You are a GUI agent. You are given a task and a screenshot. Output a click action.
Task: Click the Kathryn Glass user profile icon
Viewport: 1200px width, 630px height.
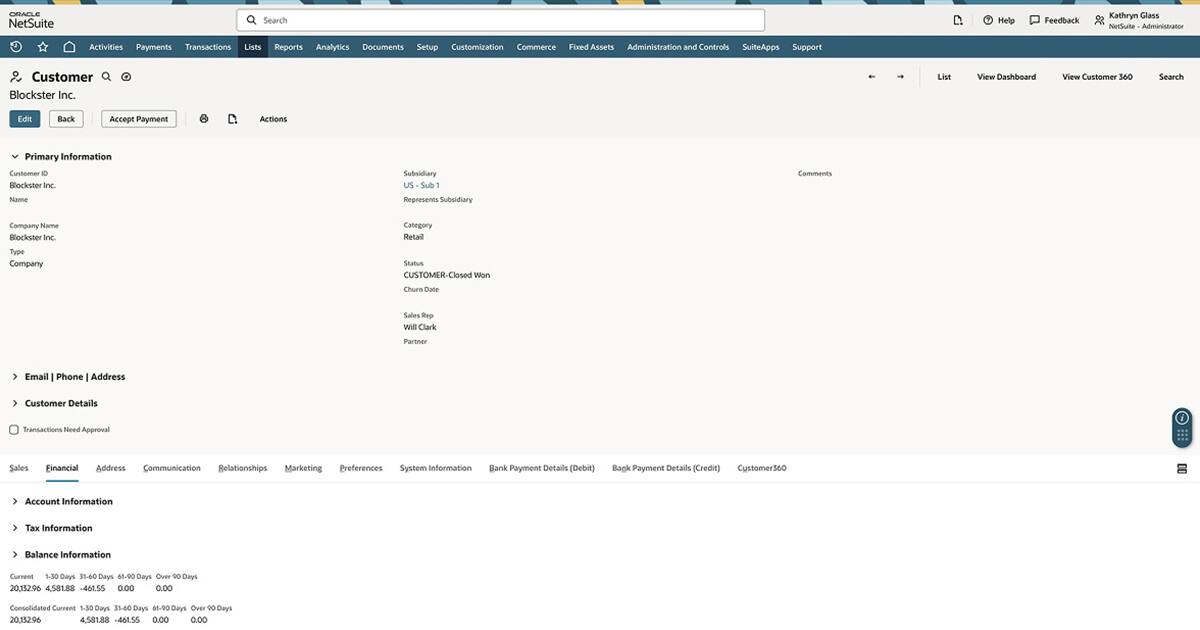tap(1097, 19)
